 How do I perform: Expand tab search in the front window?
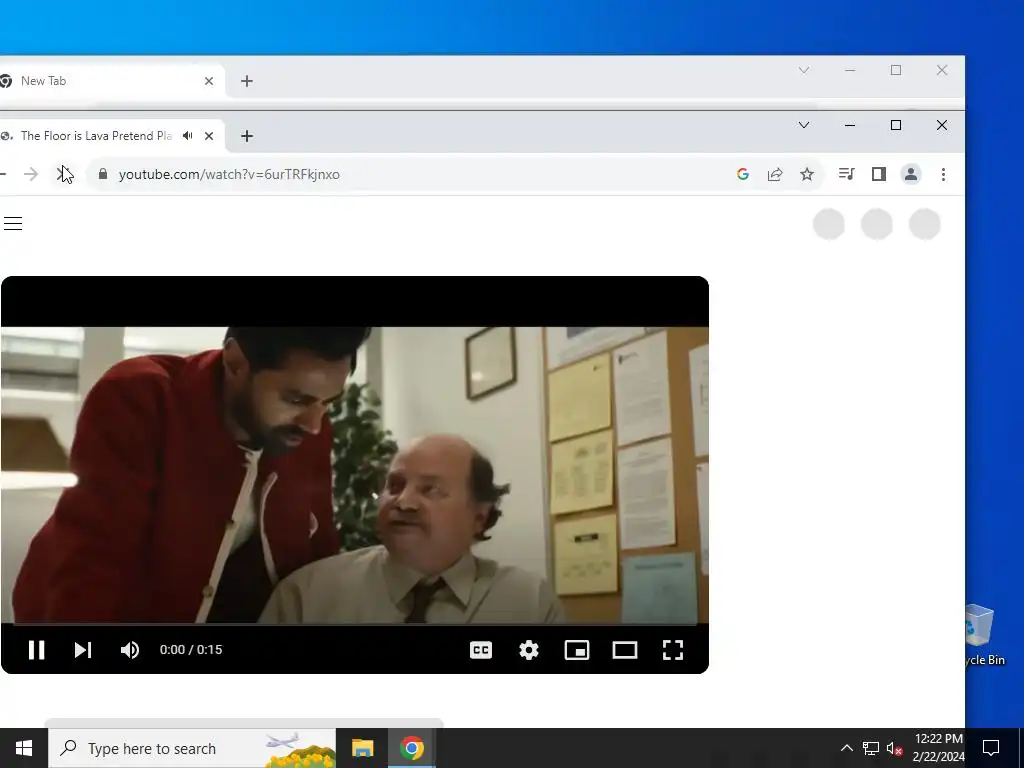pyautogui.click(x=804, y=125)
